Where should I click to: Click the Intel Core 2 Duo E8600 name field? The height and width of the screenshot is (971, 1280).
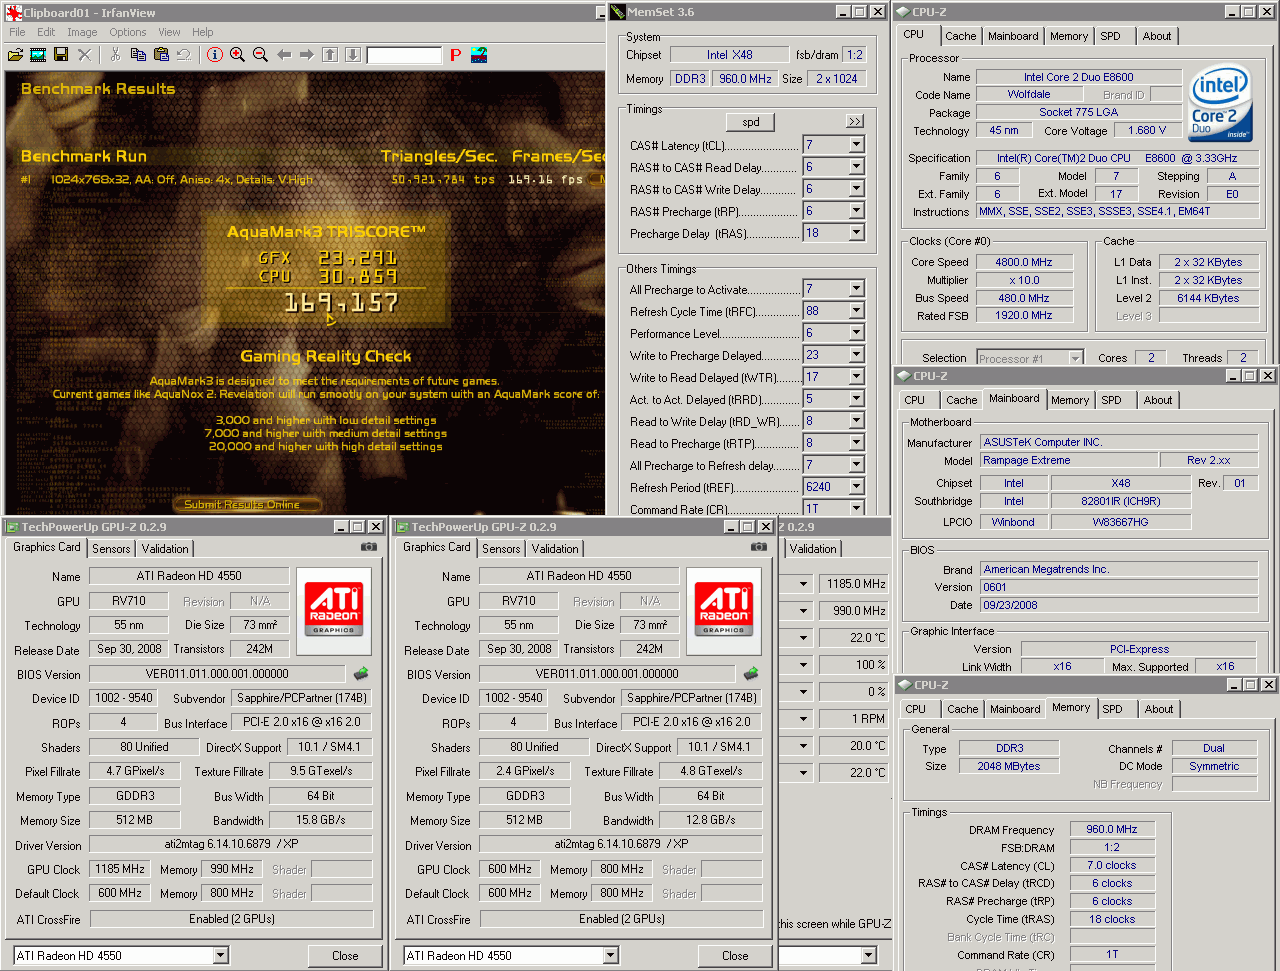click(1078, 77)
